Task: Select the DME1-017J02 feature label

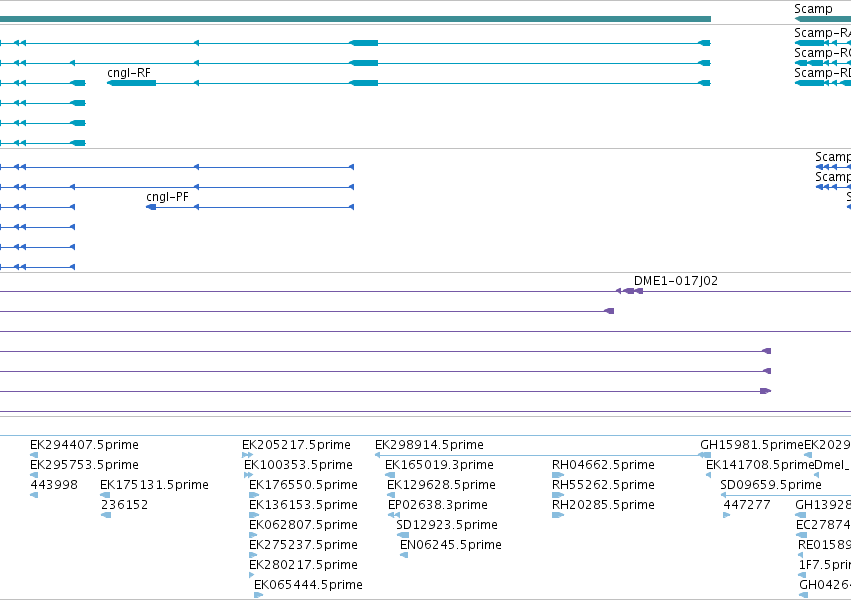Action: pyautogui.click(x=676, y=280)
